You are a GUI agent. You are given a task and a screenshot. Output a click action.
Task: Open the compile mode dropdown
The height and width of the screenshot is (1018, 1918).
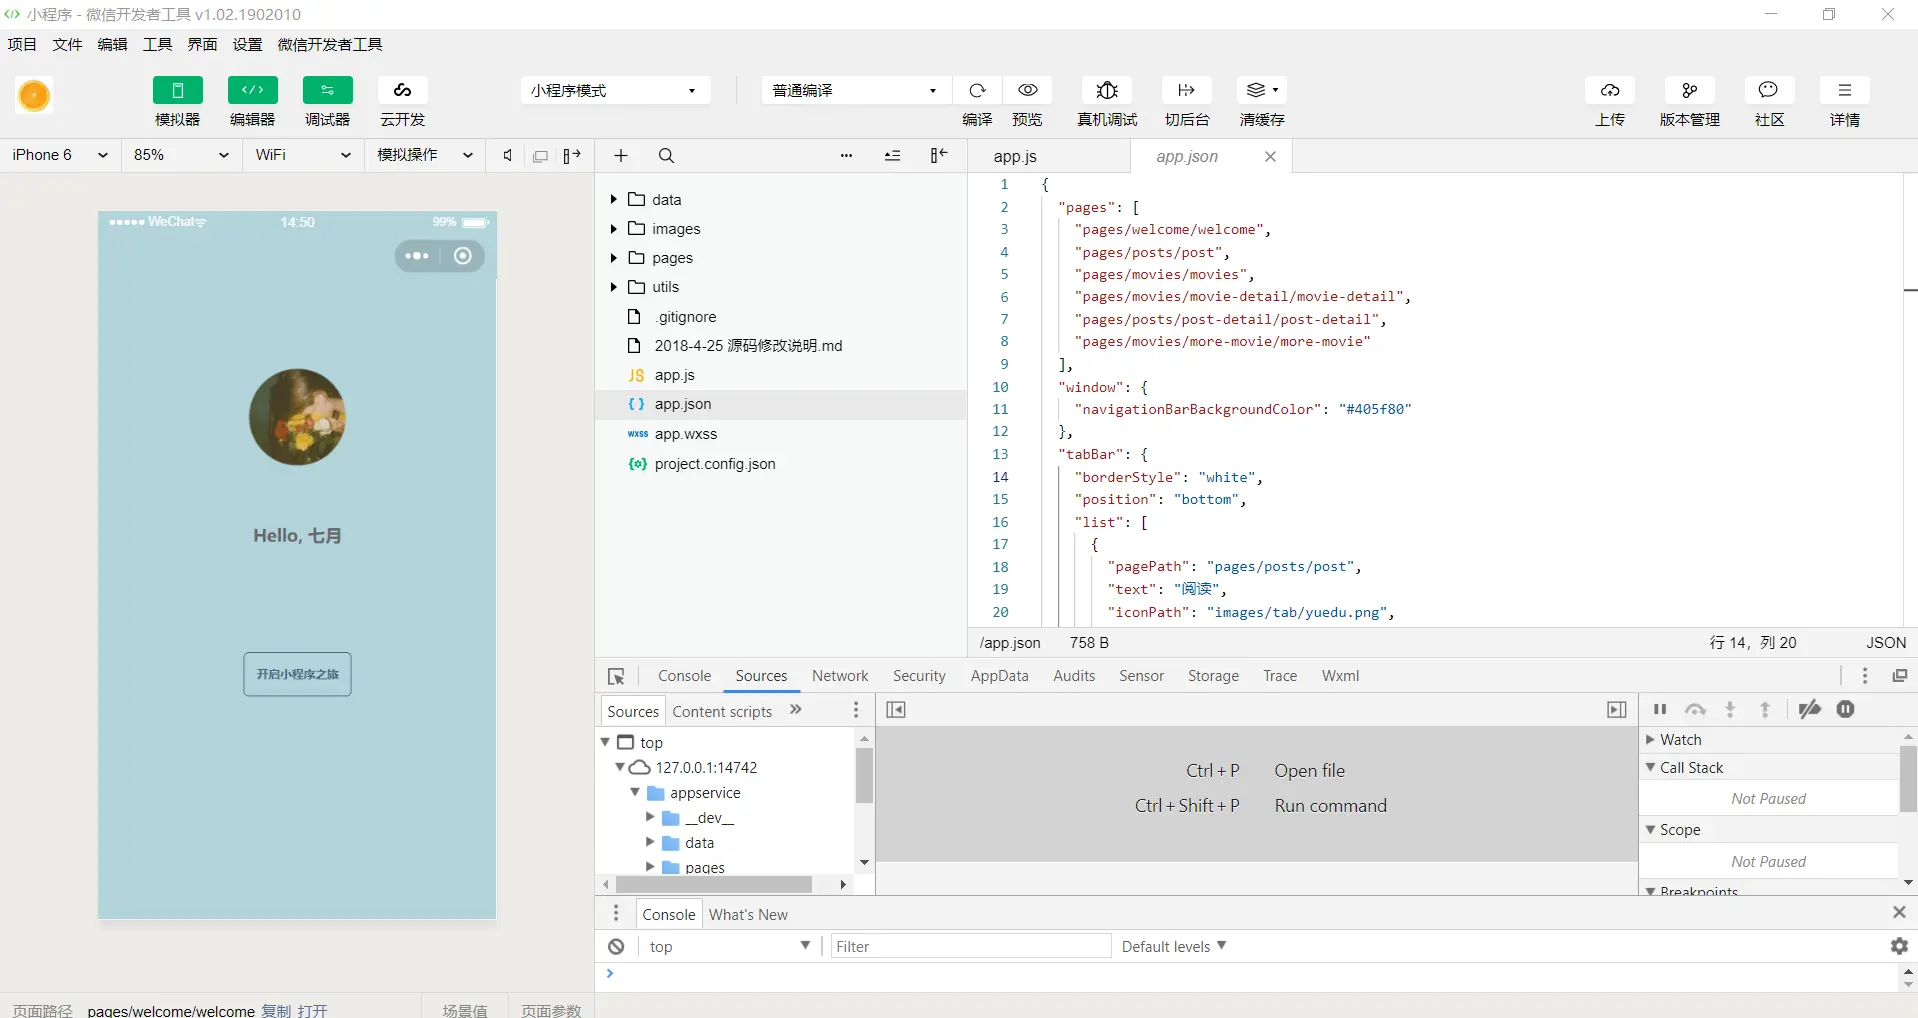coord(855,90)
